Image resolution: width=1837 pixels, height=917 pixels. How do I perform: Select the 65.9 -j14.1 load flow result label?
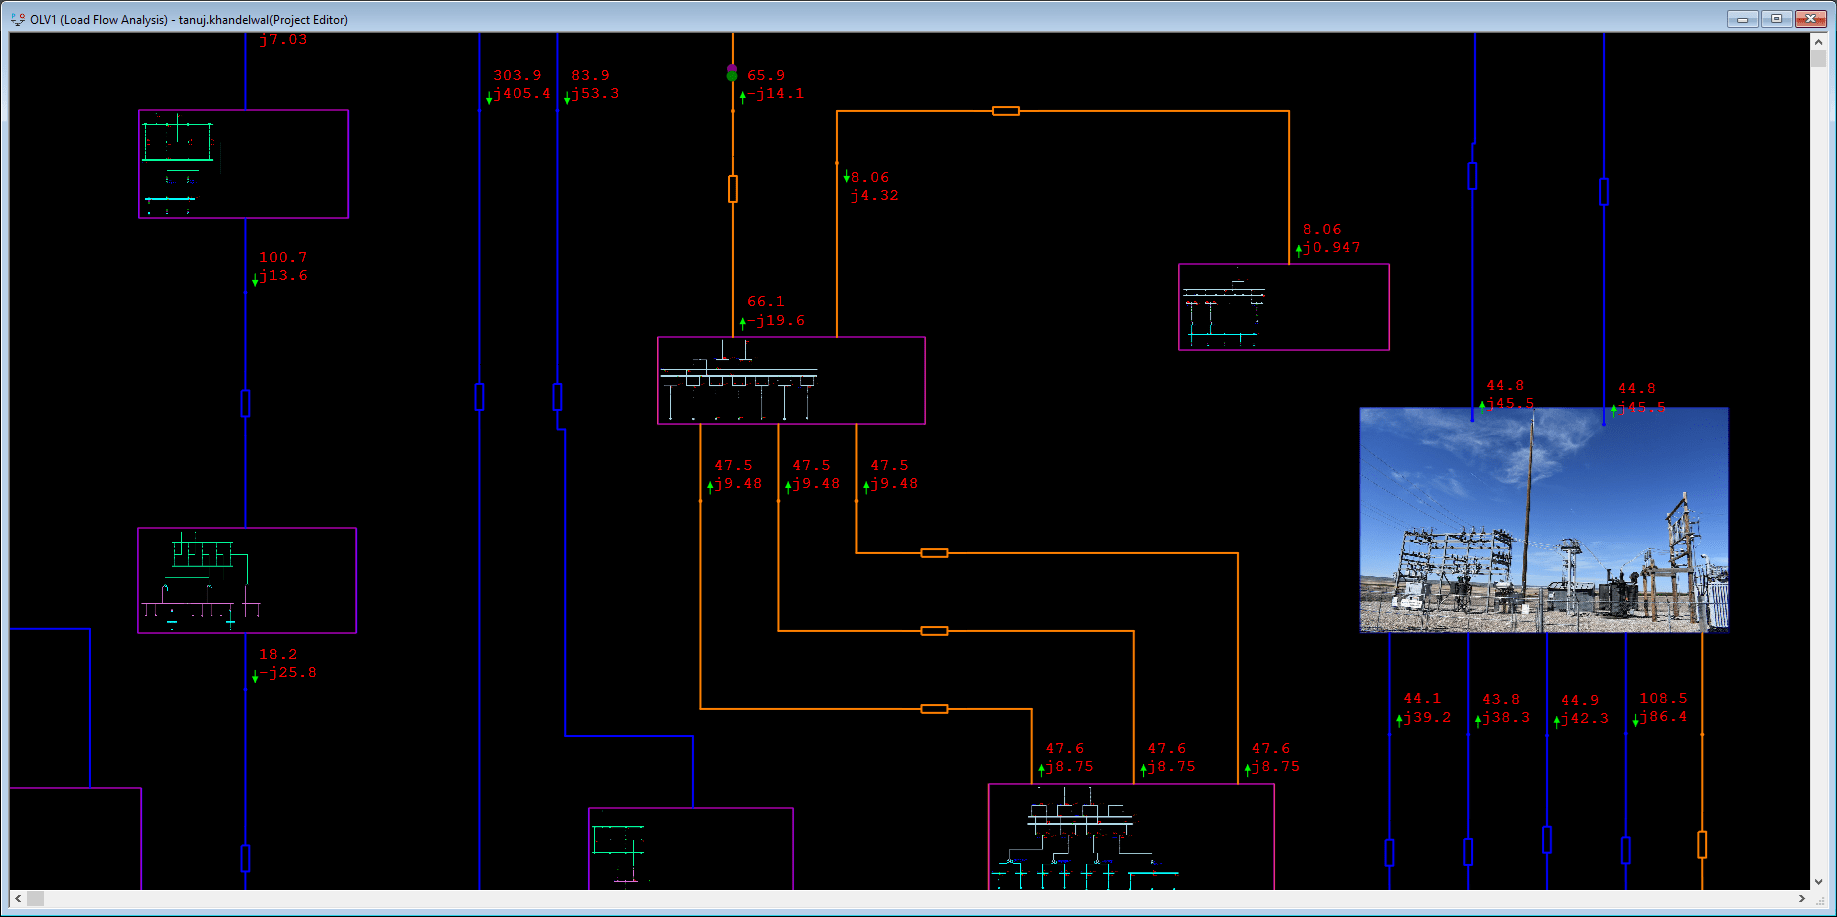775,84
